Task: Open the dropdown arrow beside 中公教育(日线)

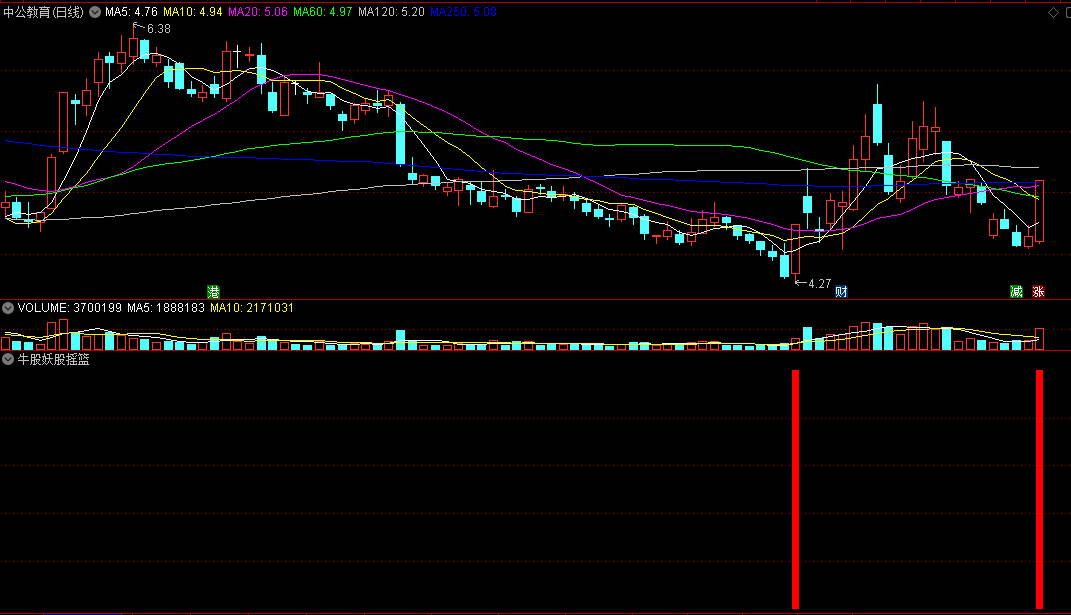Action: [95, 12]
